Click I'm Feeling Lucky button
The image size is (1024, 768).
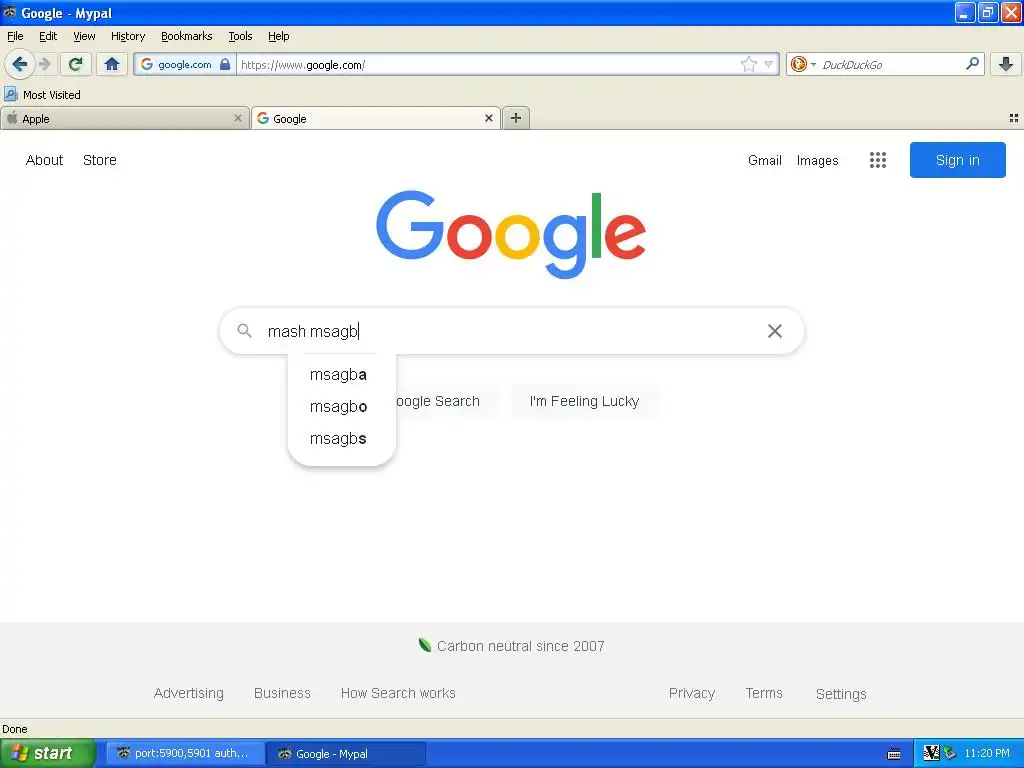click(x=584, y=401)
